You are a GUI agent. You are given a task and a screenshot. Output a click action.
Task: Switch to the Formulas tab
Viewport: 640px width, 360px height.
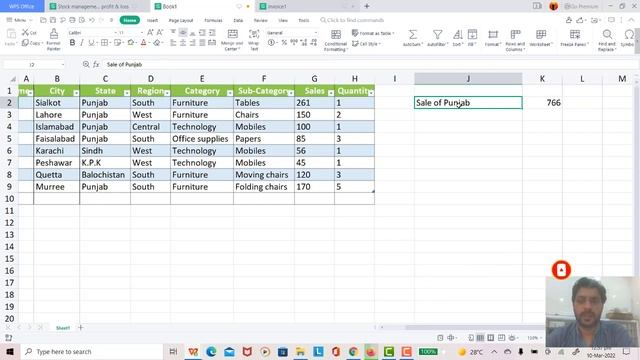(213, 20)
